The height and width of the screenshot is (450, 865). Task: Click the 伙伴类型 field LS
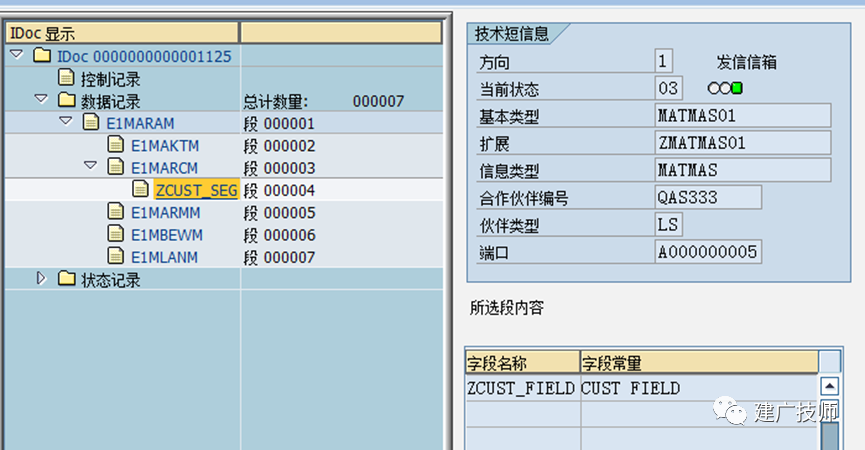(669, 224)
